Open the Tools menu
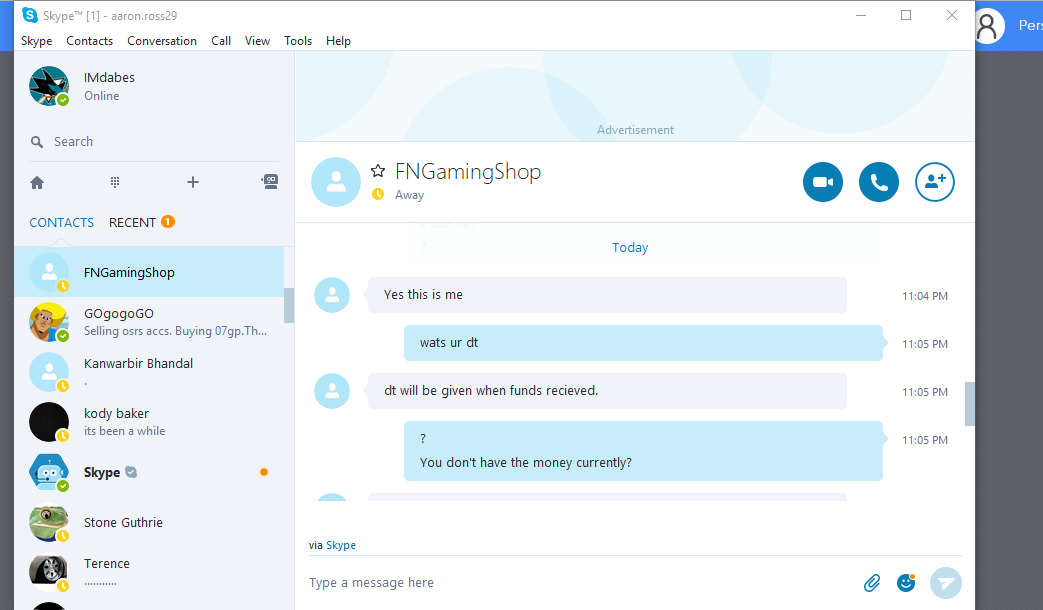This screenshot has height=610, width=1043. [298, 41]
